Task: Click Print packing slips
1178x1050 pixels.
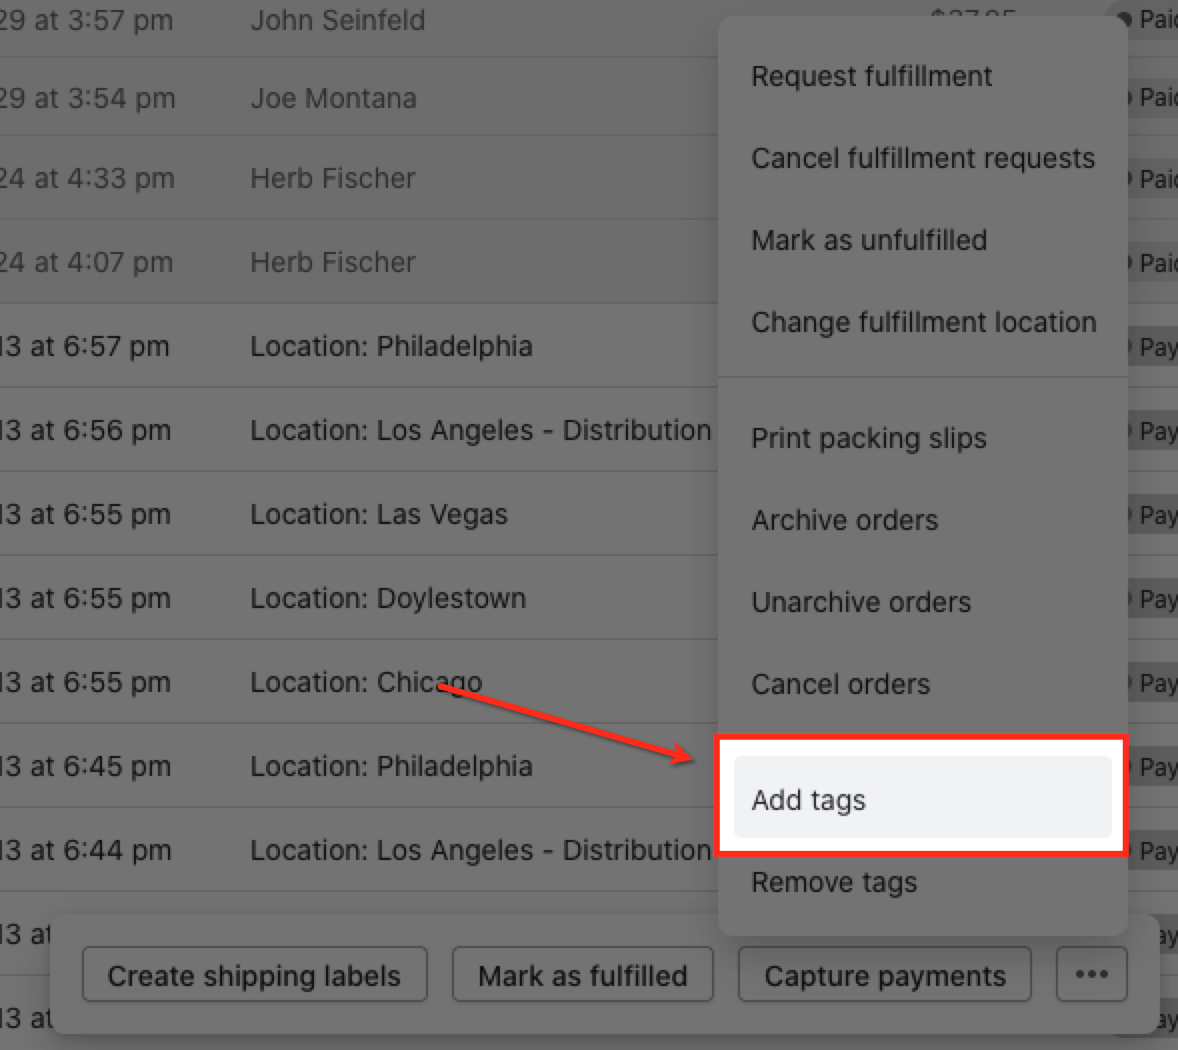Action: 868,438
